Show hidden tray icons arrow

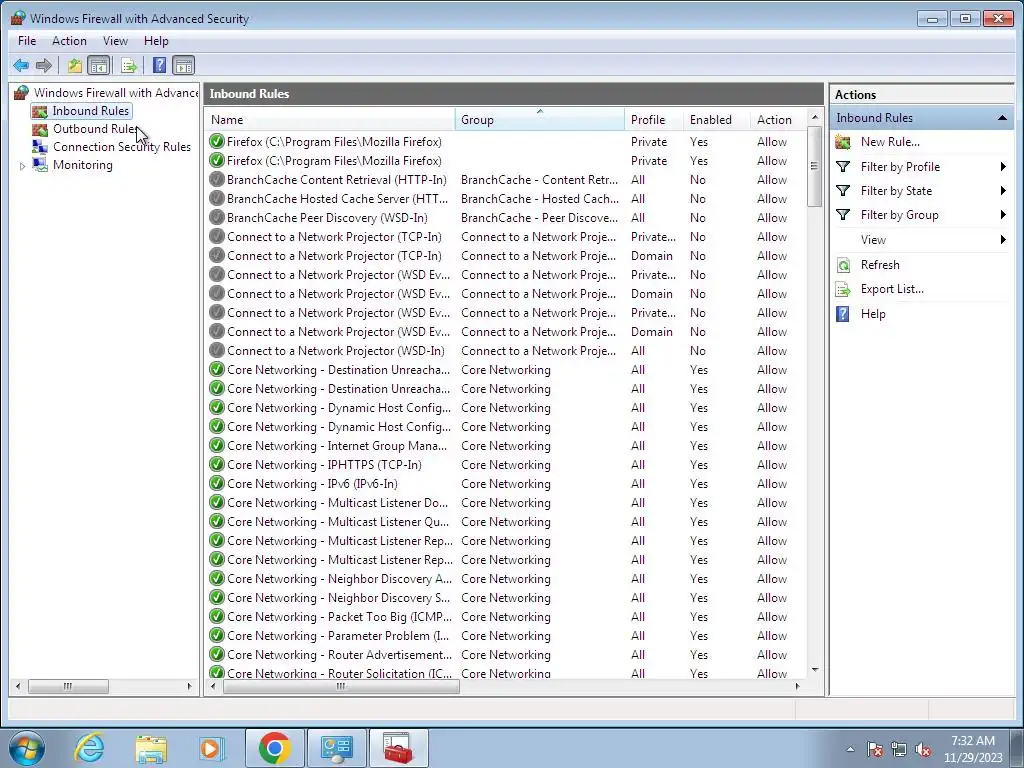pyautogui.click(x=850, y=749)
